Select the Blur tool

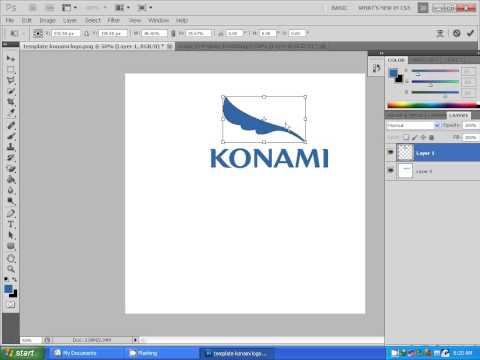(11, 190)
